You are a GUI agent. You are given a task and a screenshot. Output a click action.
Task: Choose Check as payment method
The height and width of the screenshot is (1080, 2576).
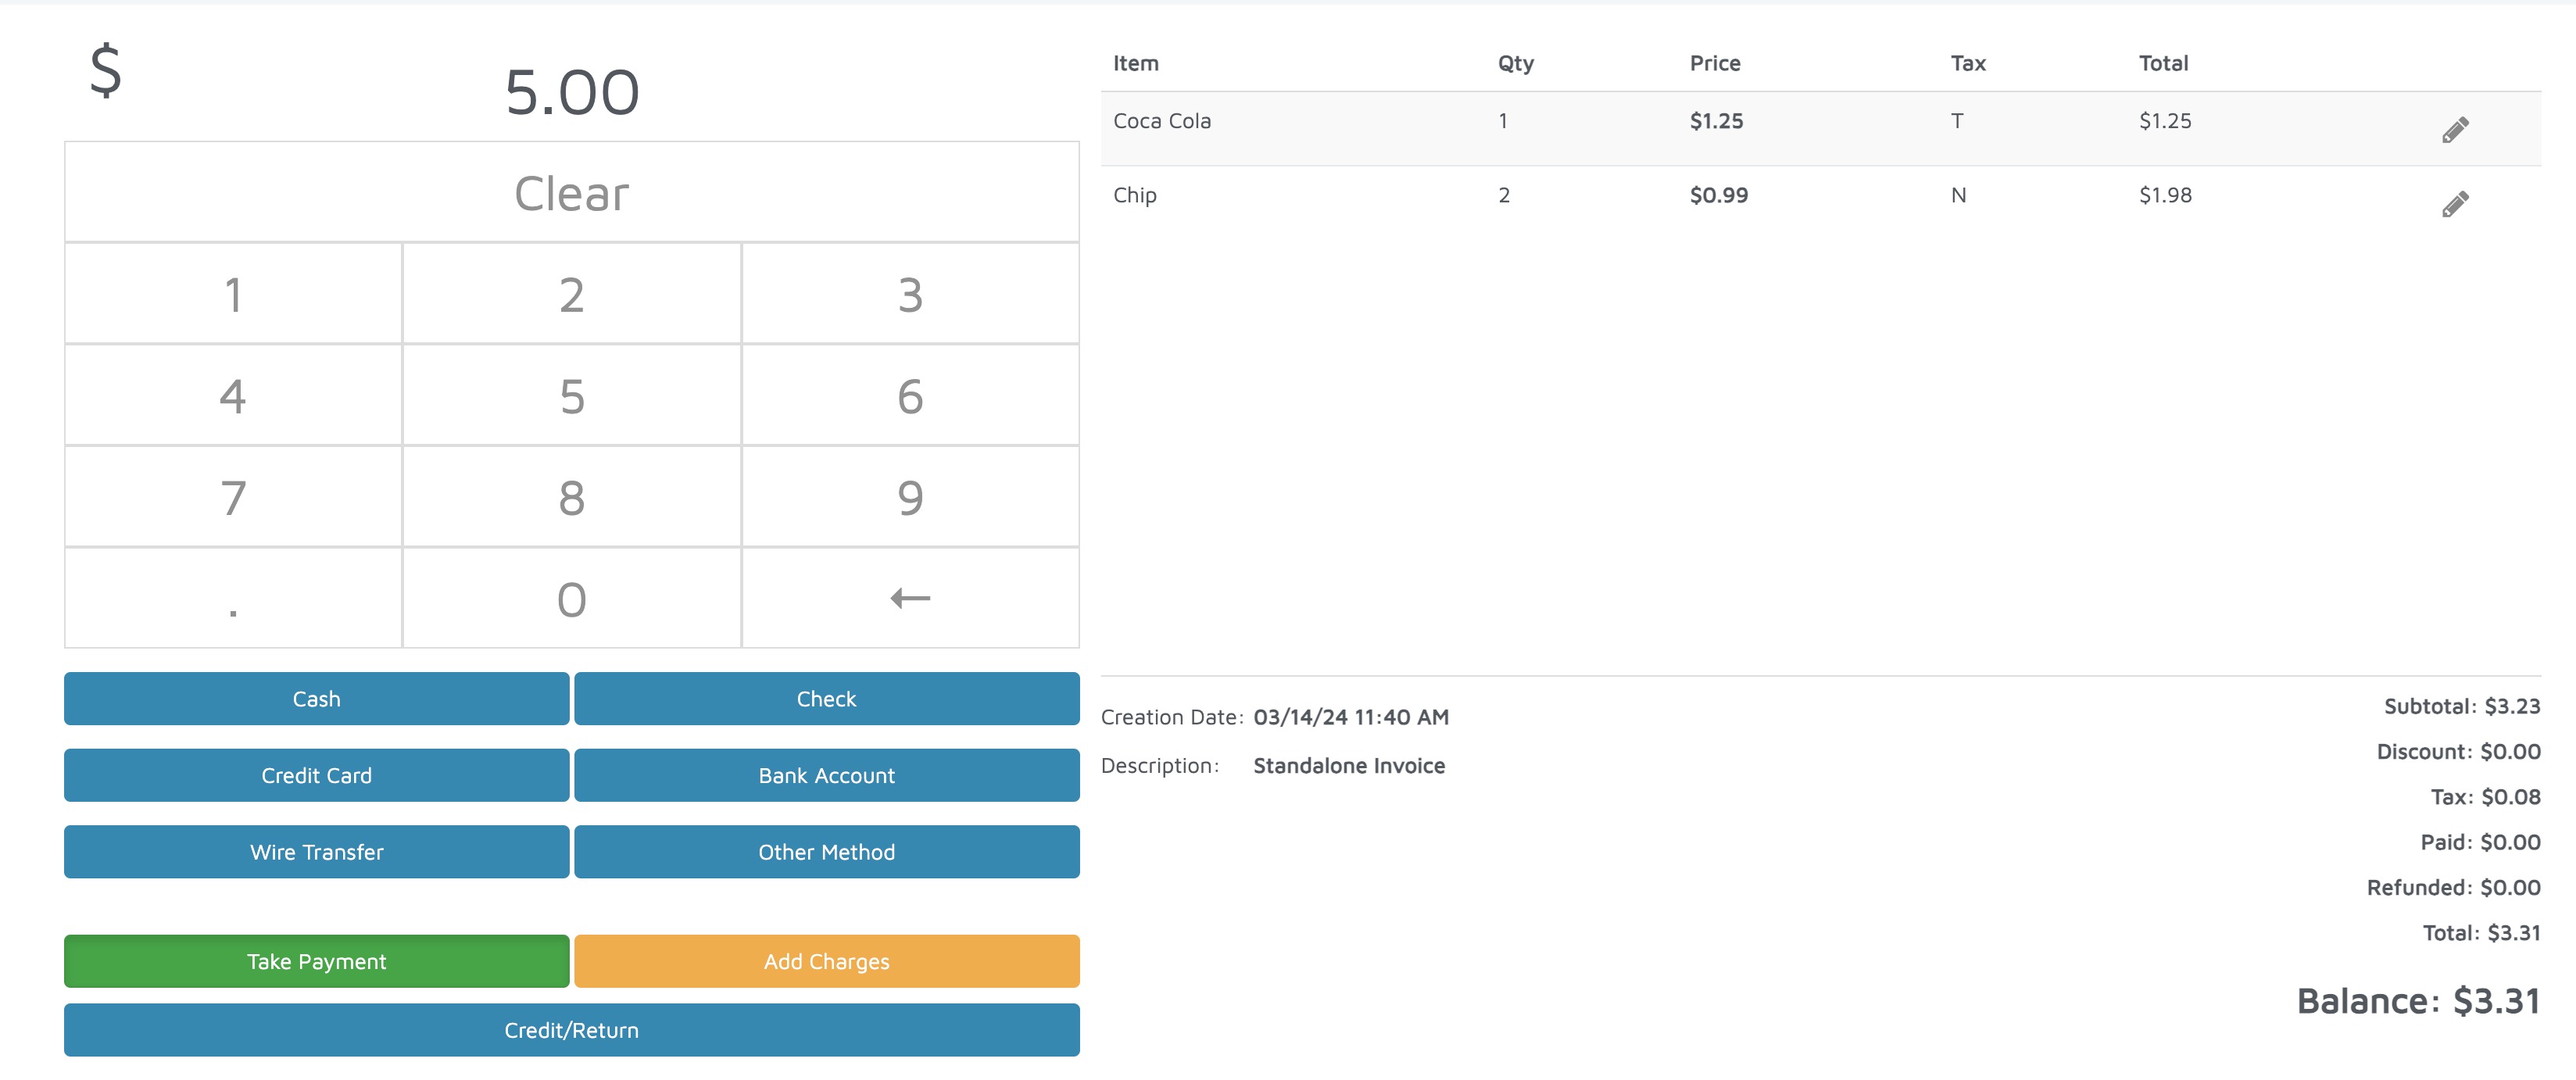pyautogui.click(x=826, y=699)
